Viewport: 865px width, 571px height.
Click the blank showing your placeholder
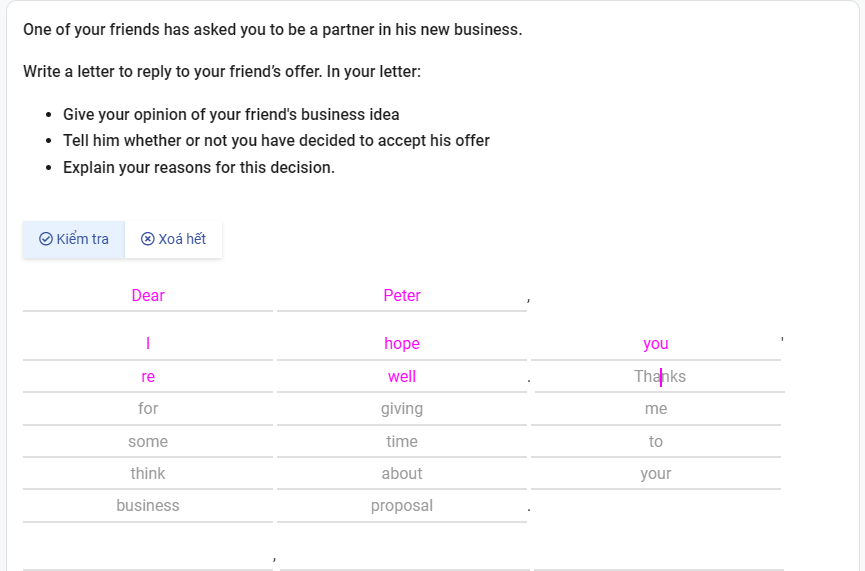655,473
